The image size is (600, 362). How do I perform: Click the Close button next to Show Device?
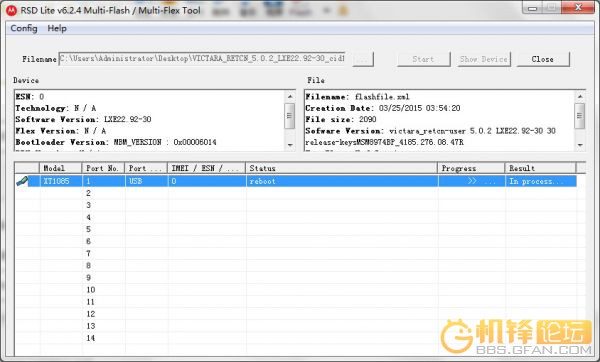tap(543, 59)
